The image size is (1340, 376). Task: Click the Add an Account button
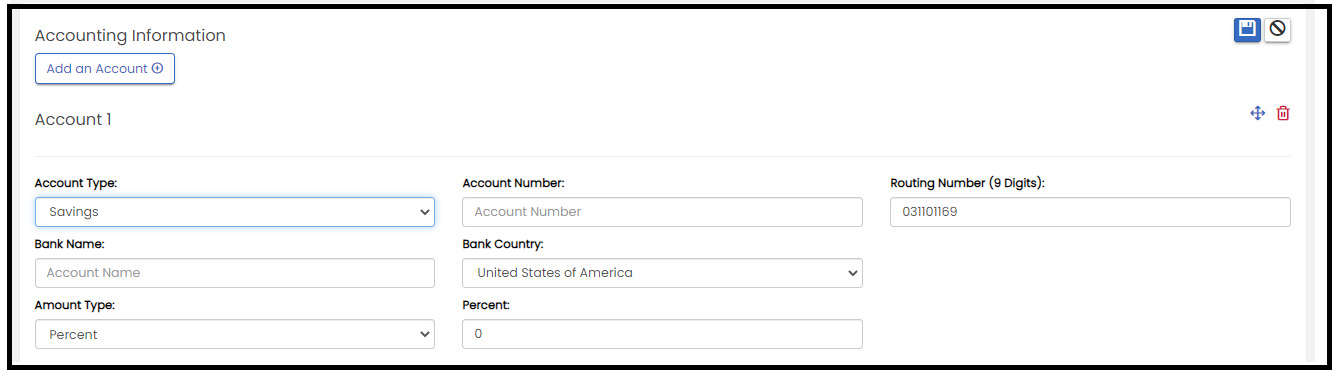click(x=105, y=69)
